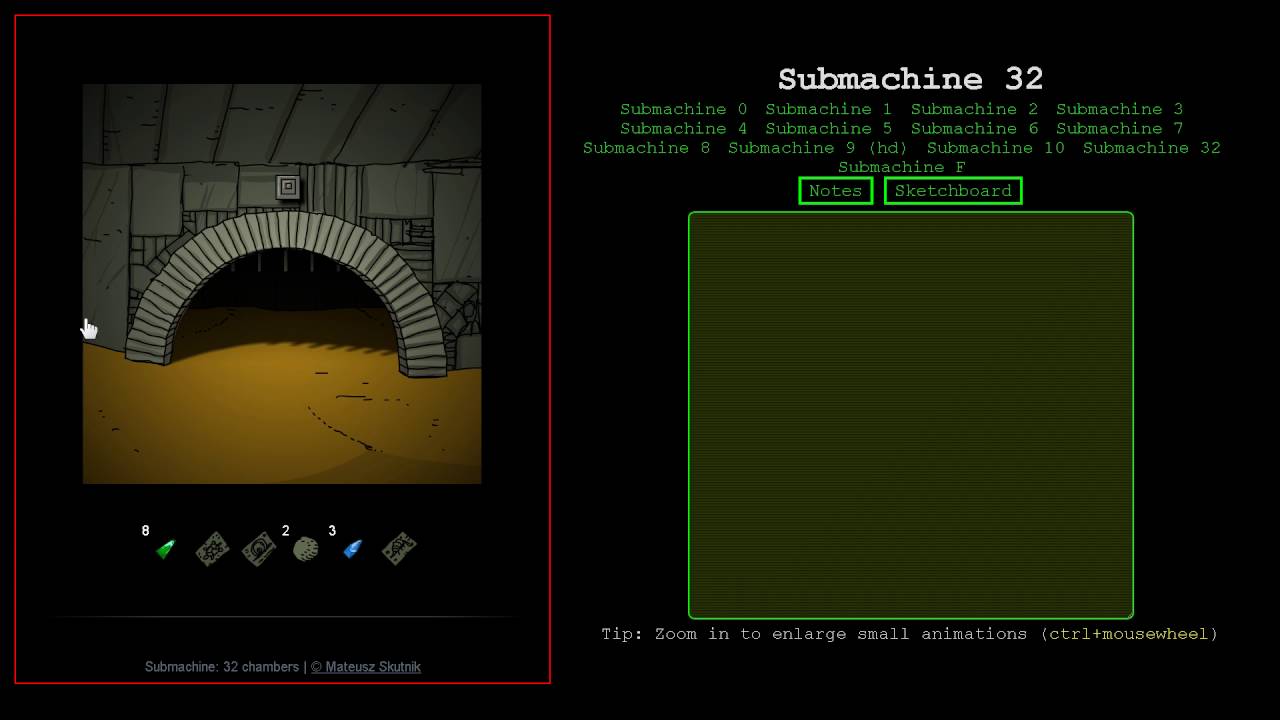1280x720 pixels.
Task: Go to Submachine 4
Action: [683, 128]
